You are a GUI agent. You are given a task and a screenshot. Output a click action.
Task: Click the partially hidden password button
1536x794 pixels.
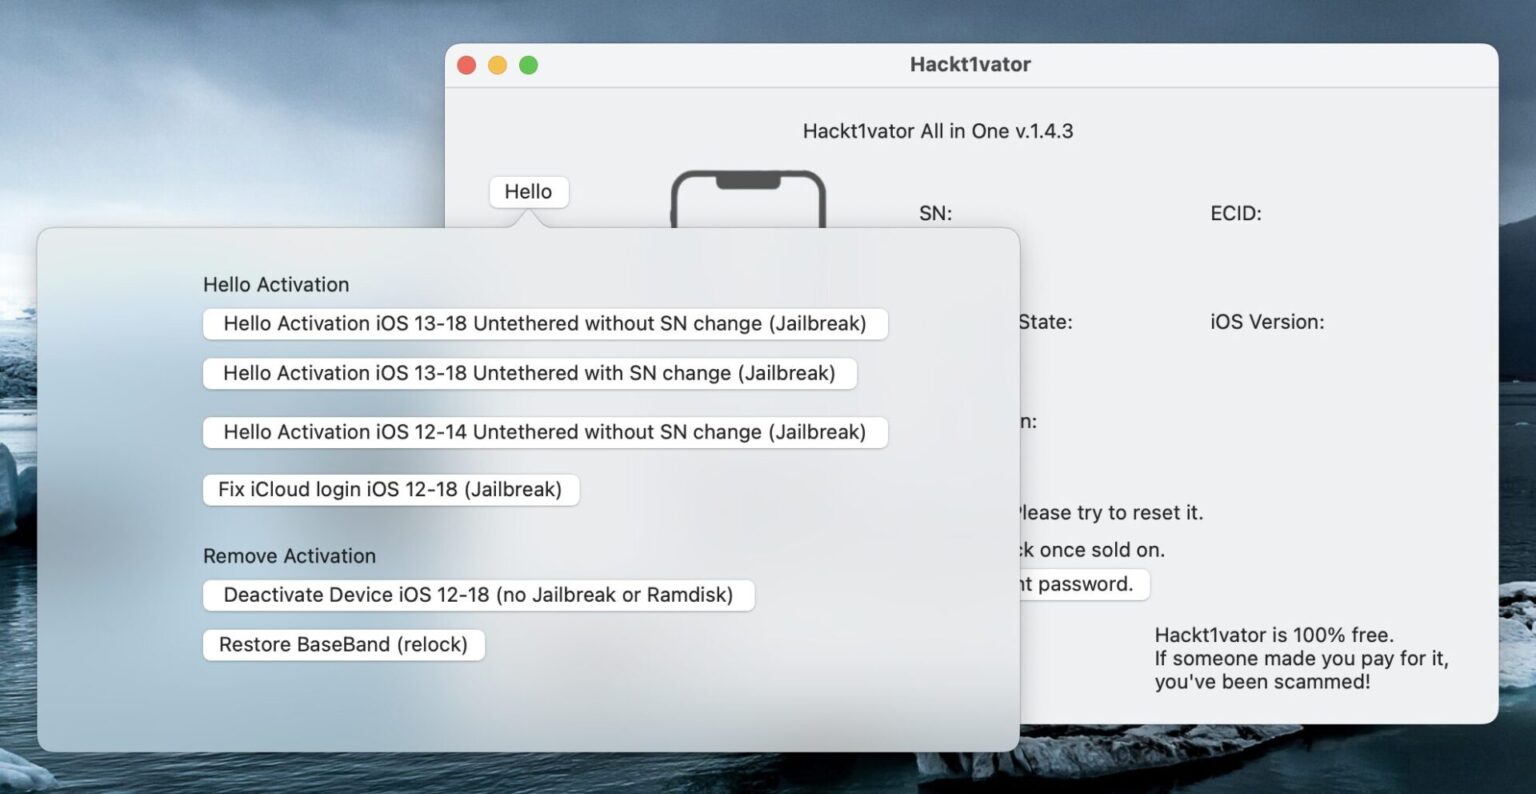coord(1082,584)
